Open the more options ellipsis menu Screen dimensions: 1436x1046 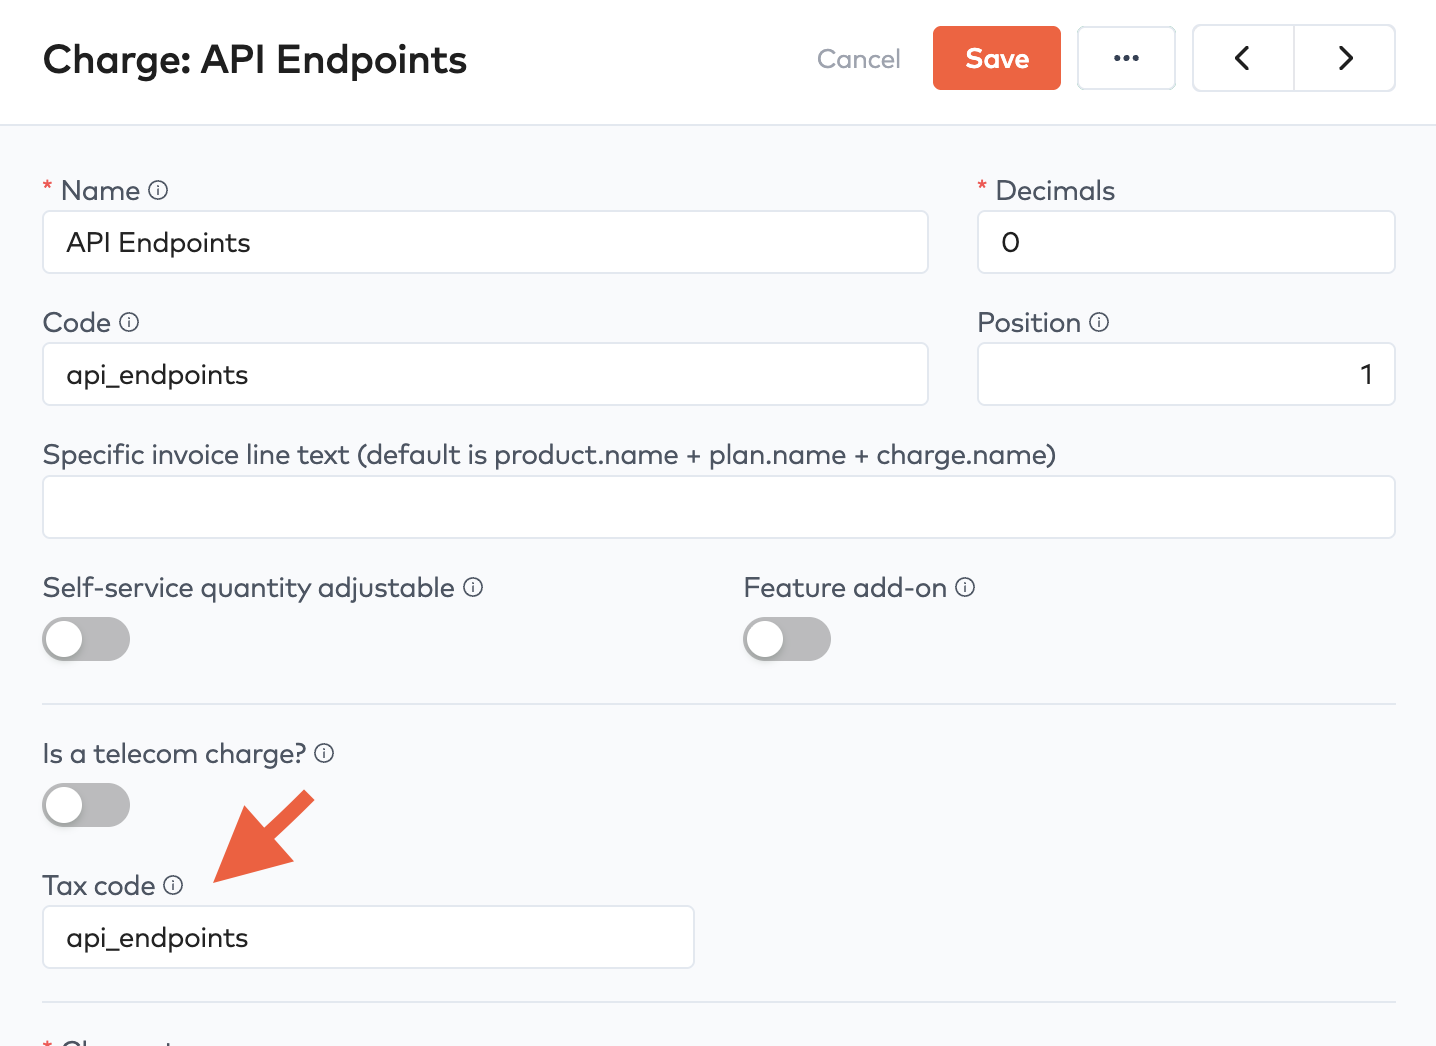(1126, 58)
